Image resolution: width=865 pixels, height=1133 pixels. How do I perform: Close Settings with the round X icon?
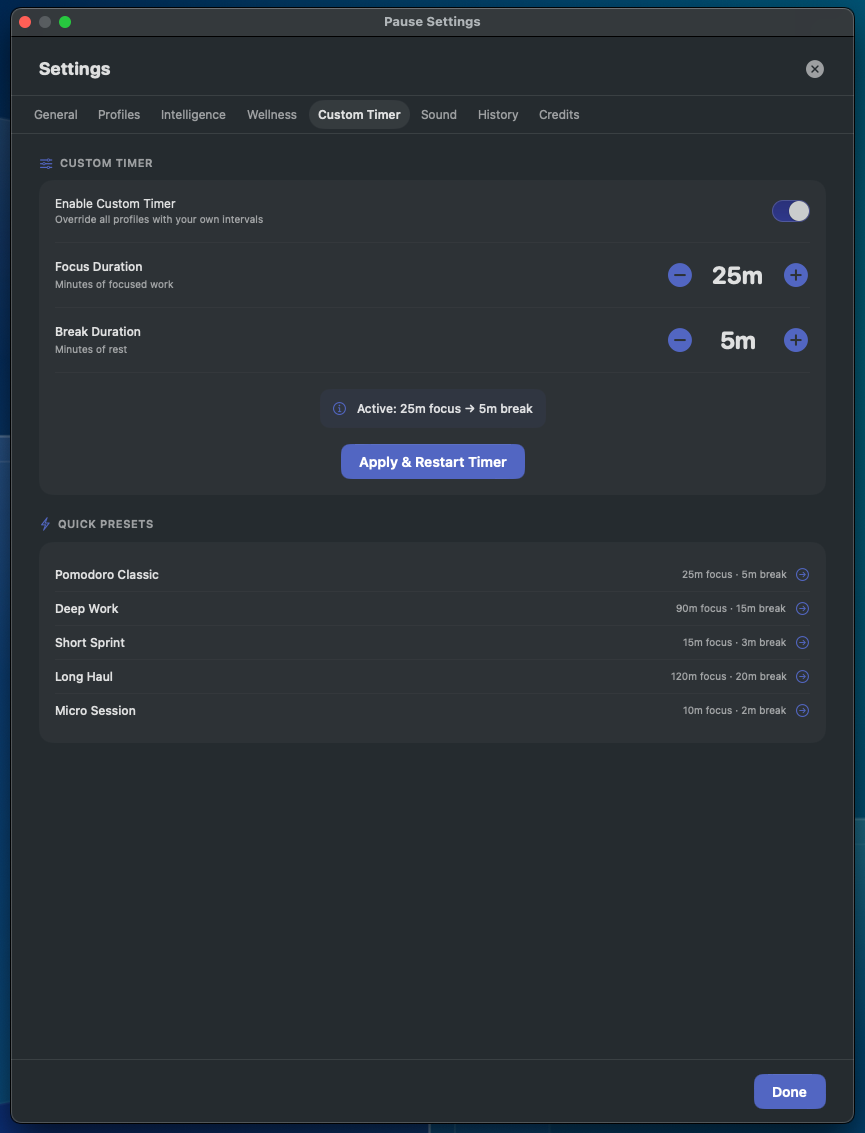(814, 69)
